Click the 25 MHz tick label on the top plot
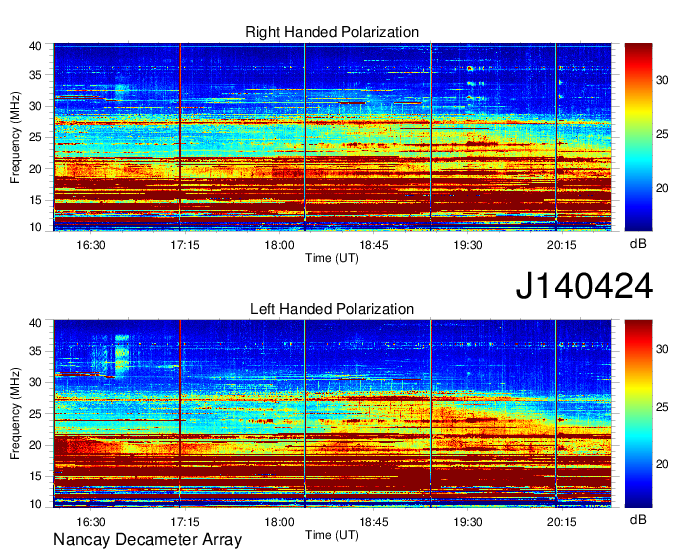The height and width of the screenshot is (552, 680). [35, 137]
